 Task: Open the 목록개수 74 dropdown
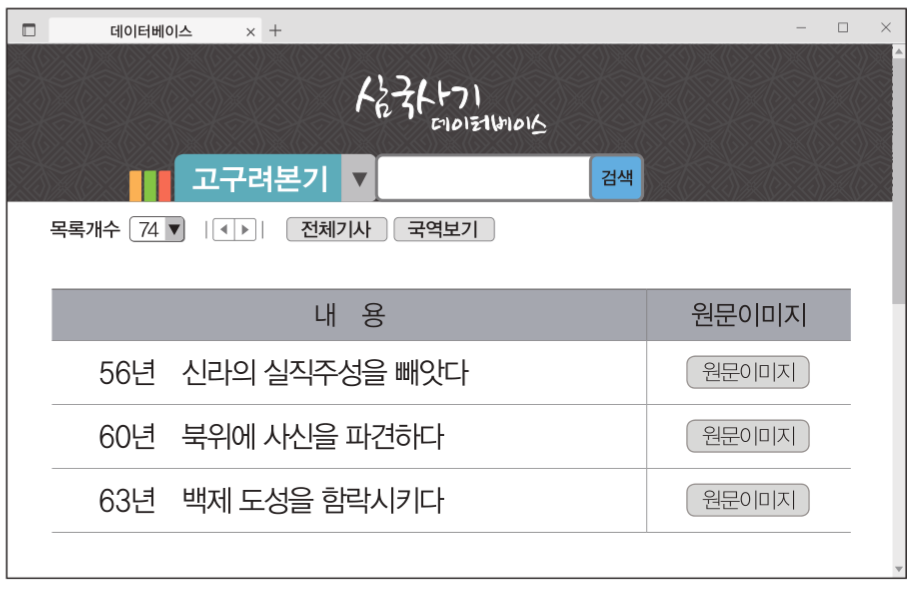click(x=155, y=229)
